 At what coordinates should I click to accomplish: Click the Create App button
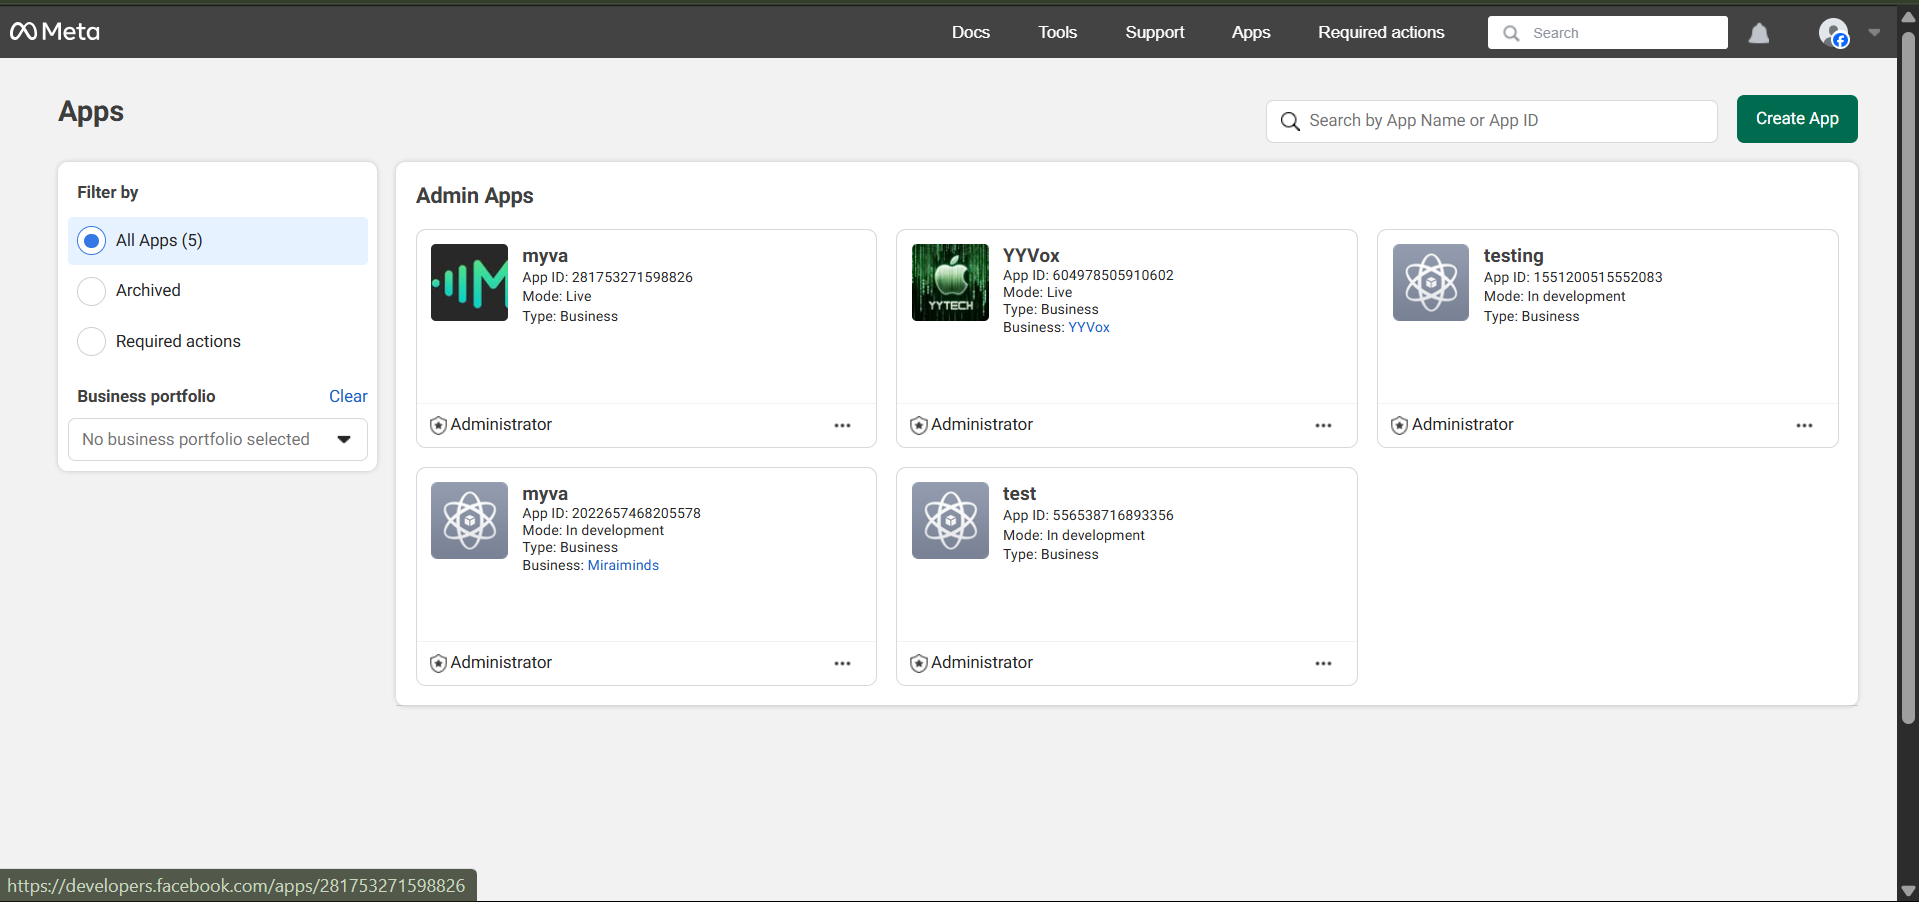click(1796, 118)
